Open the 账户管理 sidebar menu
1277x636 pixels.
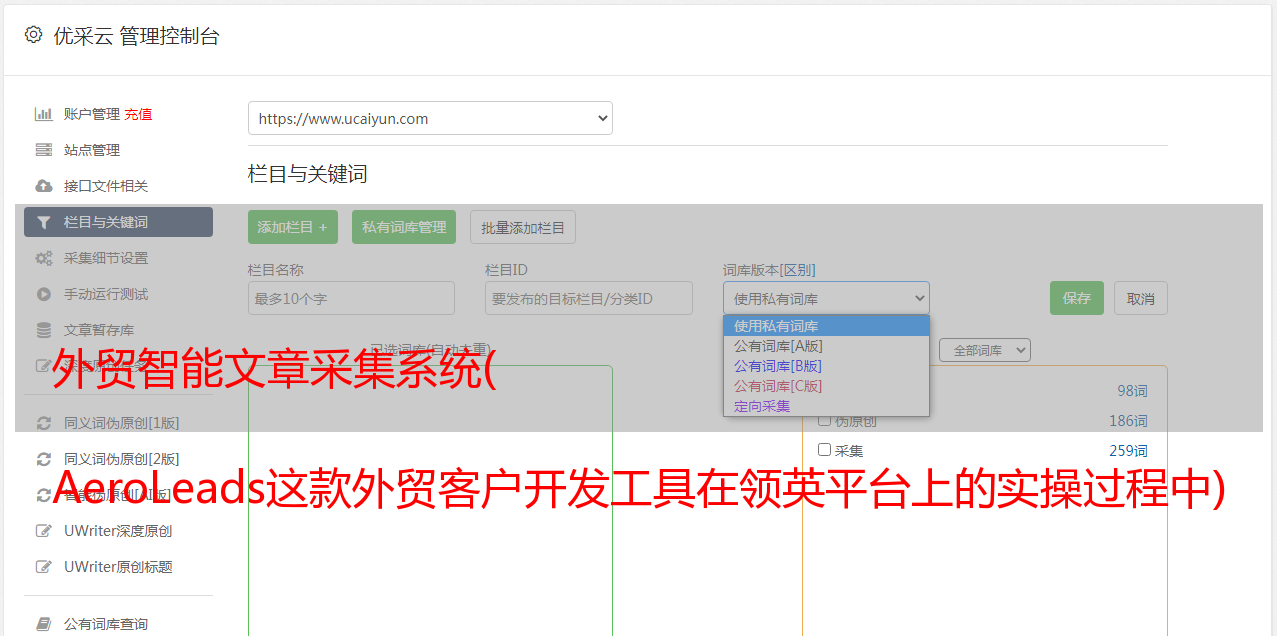(x=92, y=114)
